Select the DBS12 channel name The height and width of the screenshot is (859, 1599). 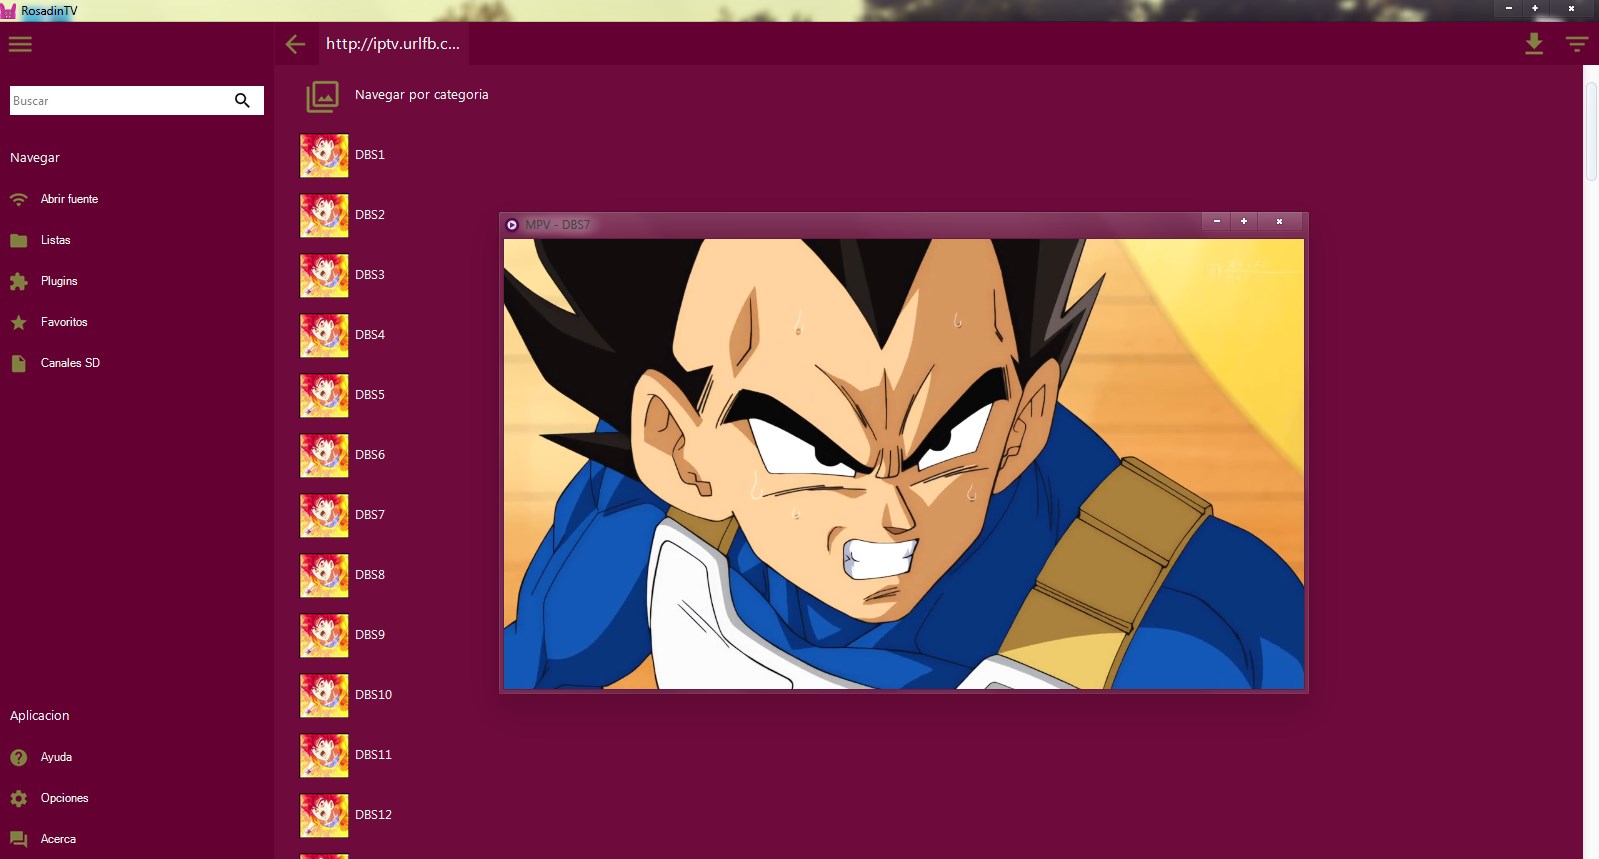374,815
